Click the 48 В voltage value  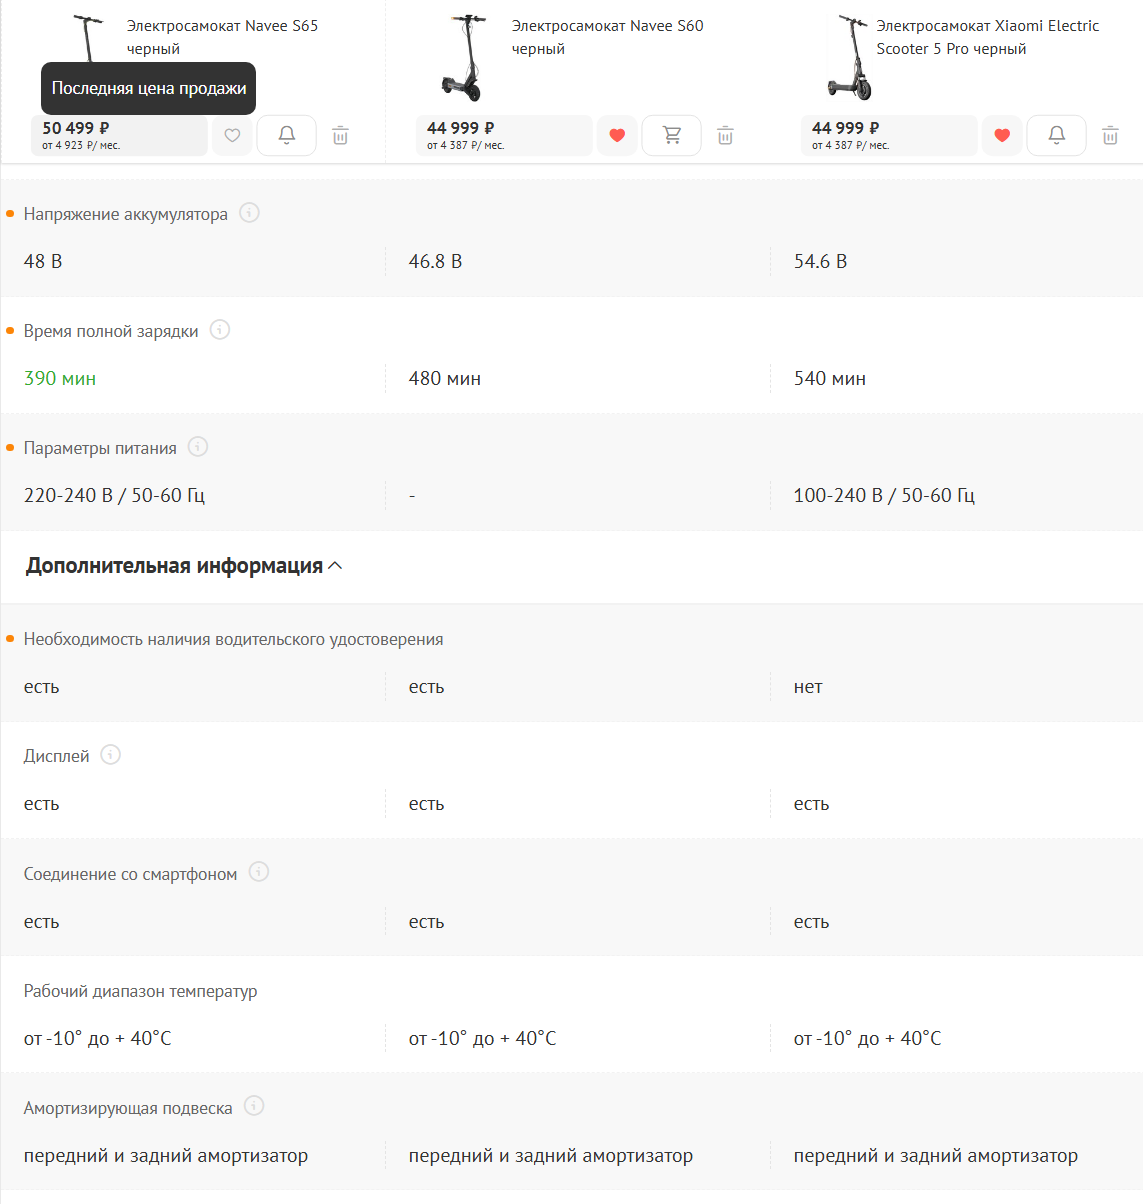(43, 262)
